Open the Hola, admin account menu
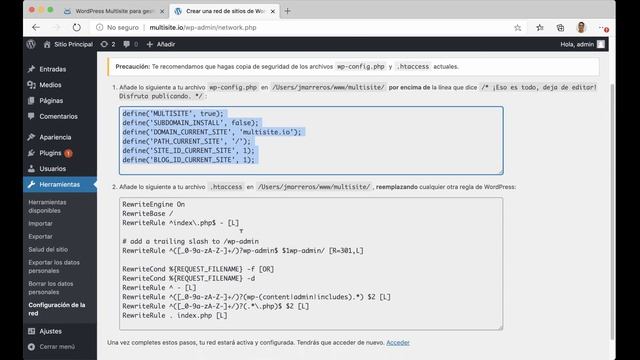This screenshot has height=360, width=640. click(582, 44)
